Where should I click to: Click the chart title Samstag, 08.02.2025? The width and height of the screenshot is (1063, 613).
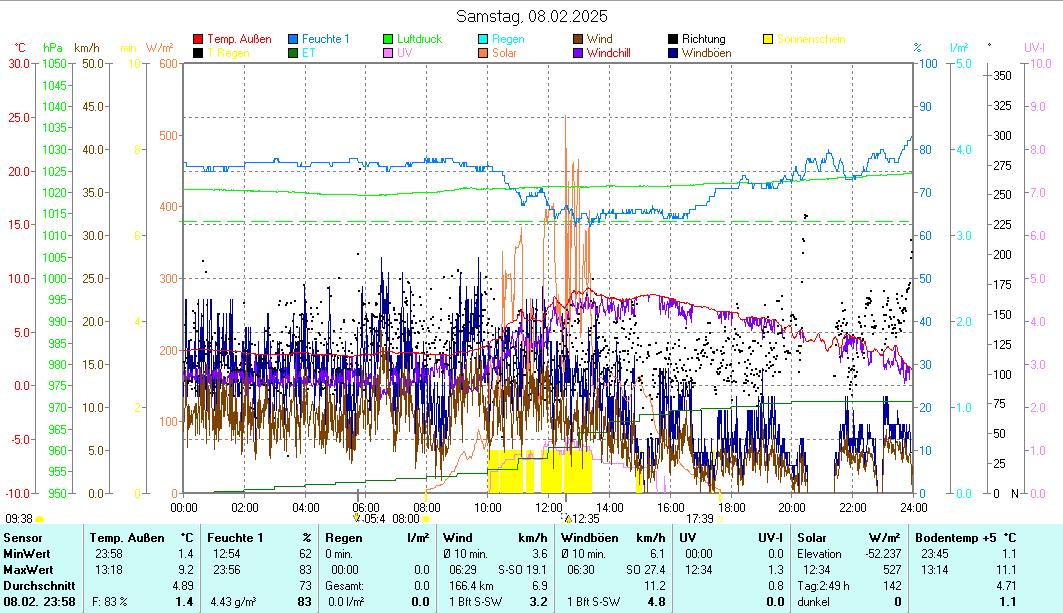tap(531, 16)
